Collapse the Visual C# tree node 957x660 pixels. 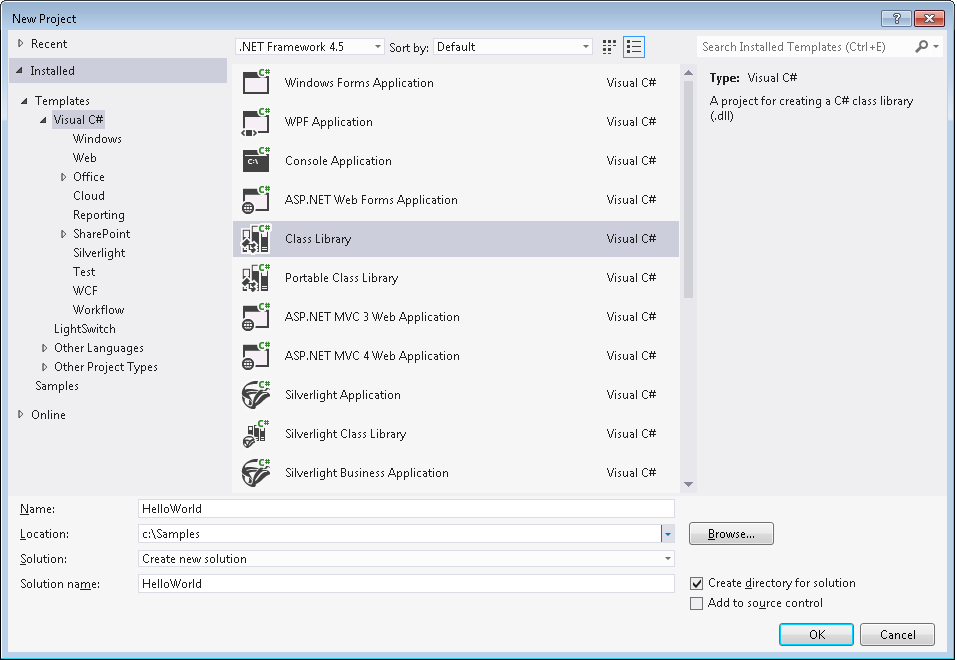tap(43, 120)
